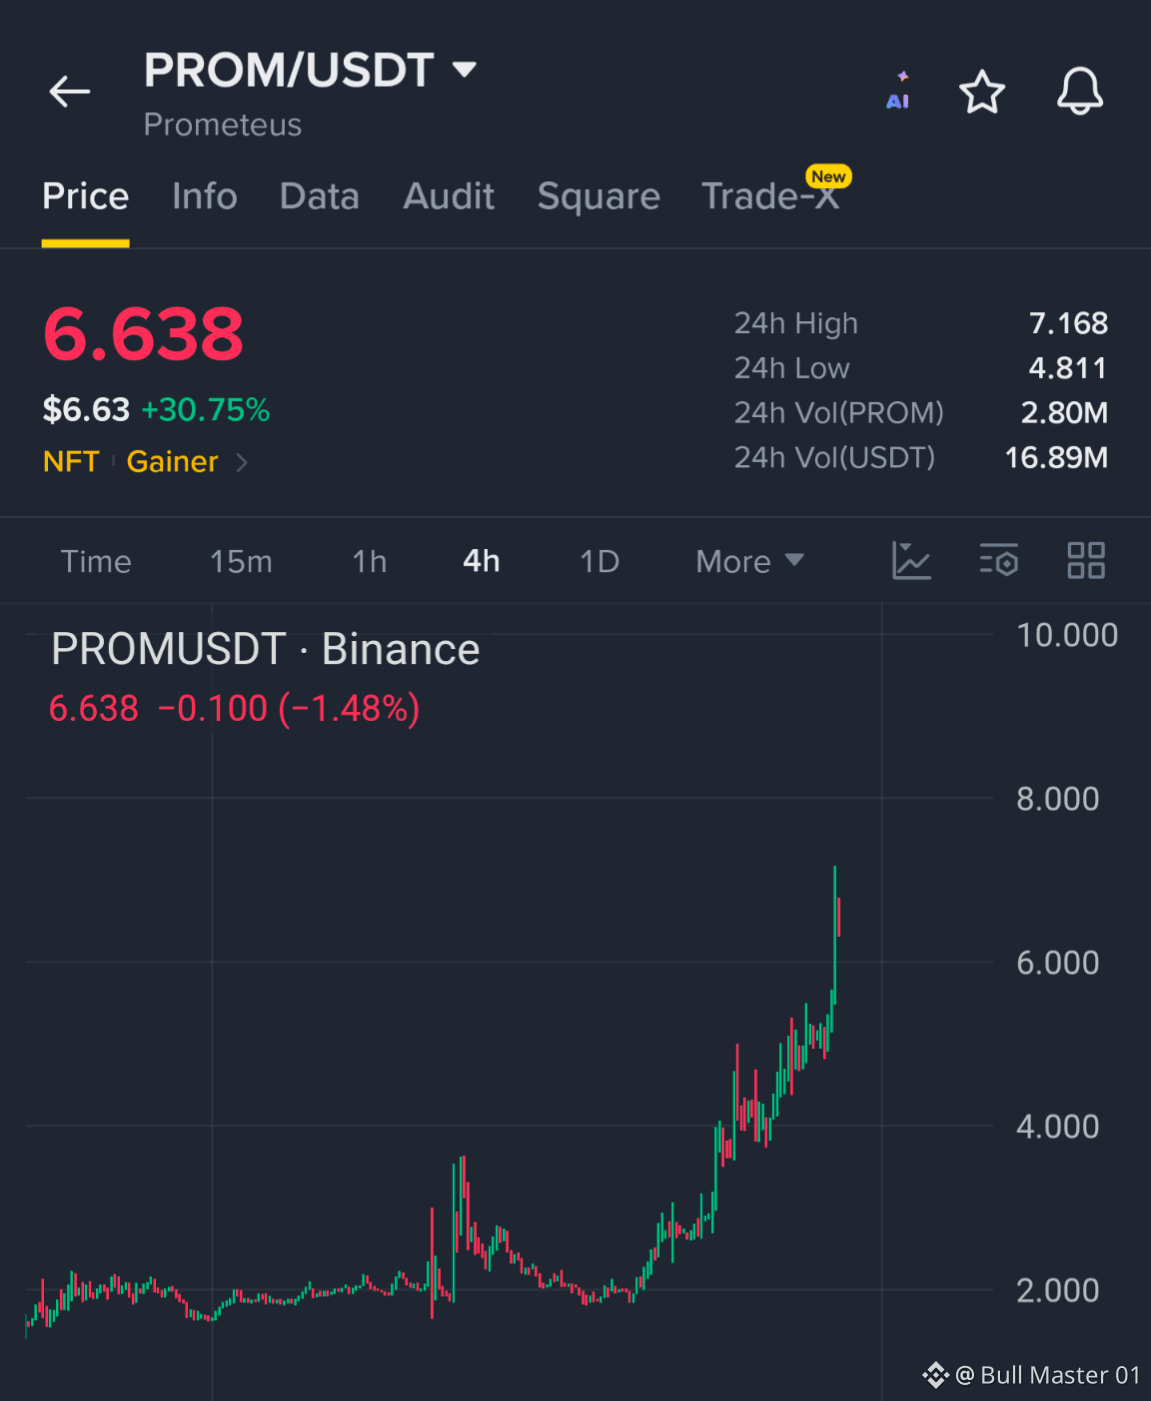The width and height of the screenshot is (1151, 1401).
Task: Tap the PROMUSDT · Binance chart title
Action: point(265,650)
